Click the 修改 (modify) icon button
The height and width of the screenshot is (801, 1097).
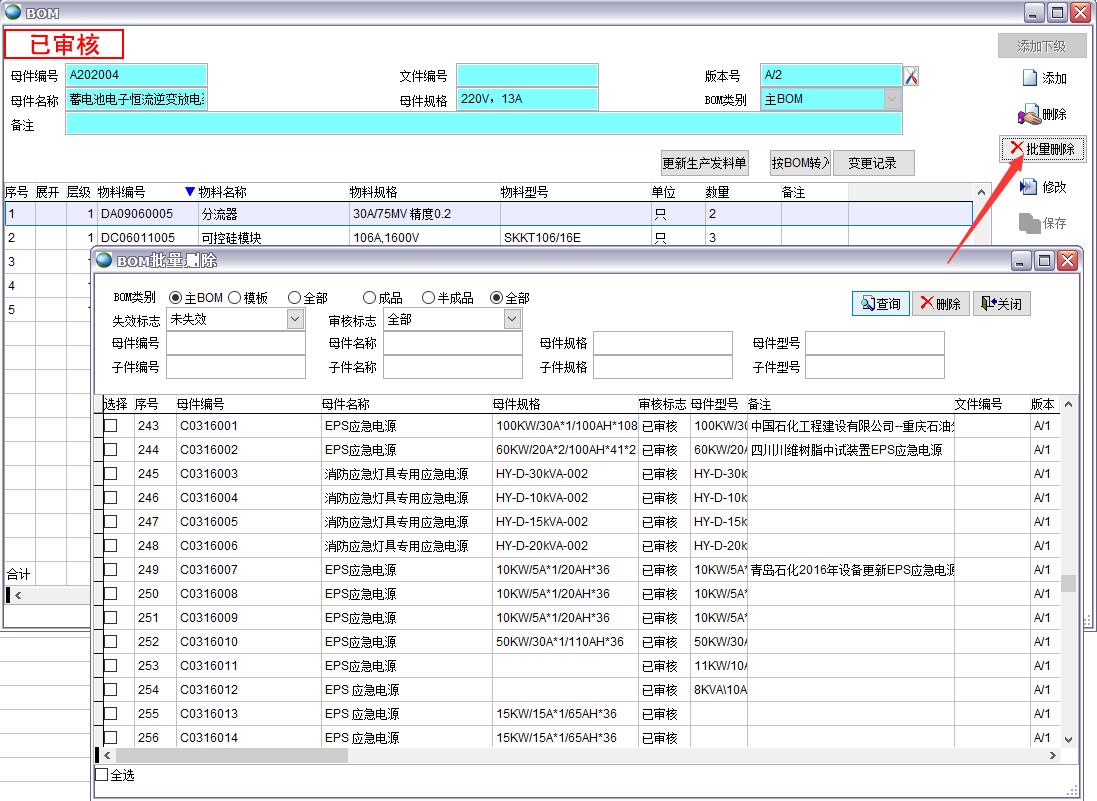pos(1043,187)
